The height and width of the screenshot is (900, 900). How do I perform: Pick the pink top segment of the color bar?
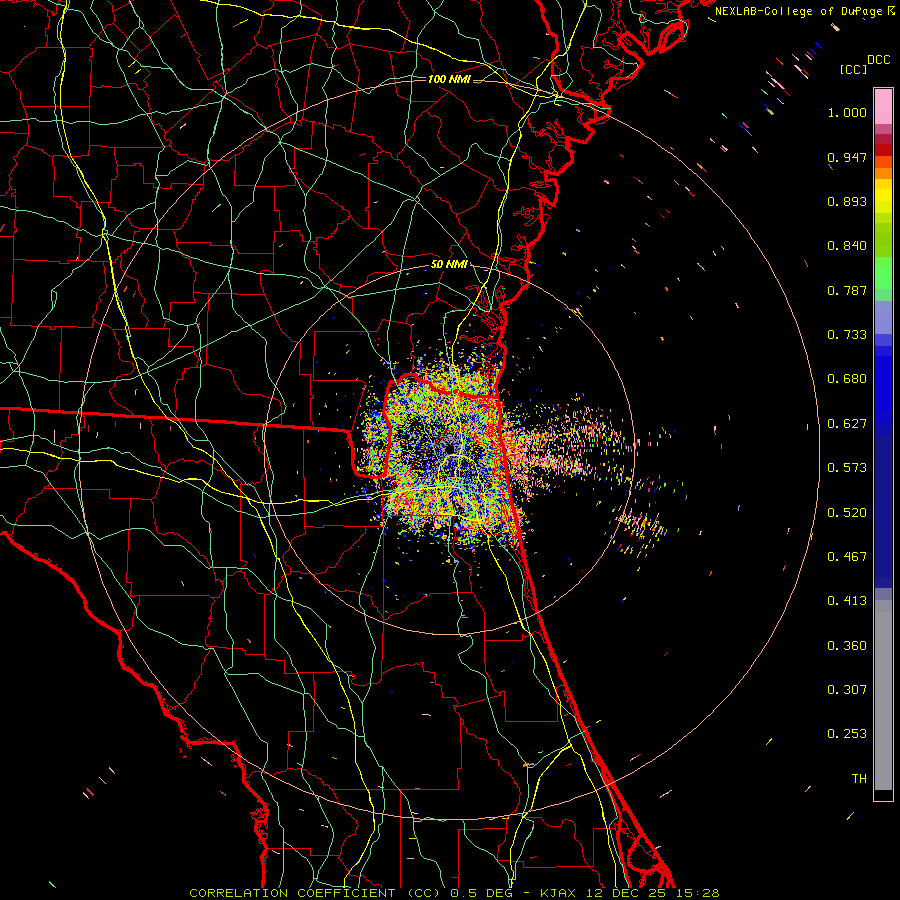click(x=883, y=107)
